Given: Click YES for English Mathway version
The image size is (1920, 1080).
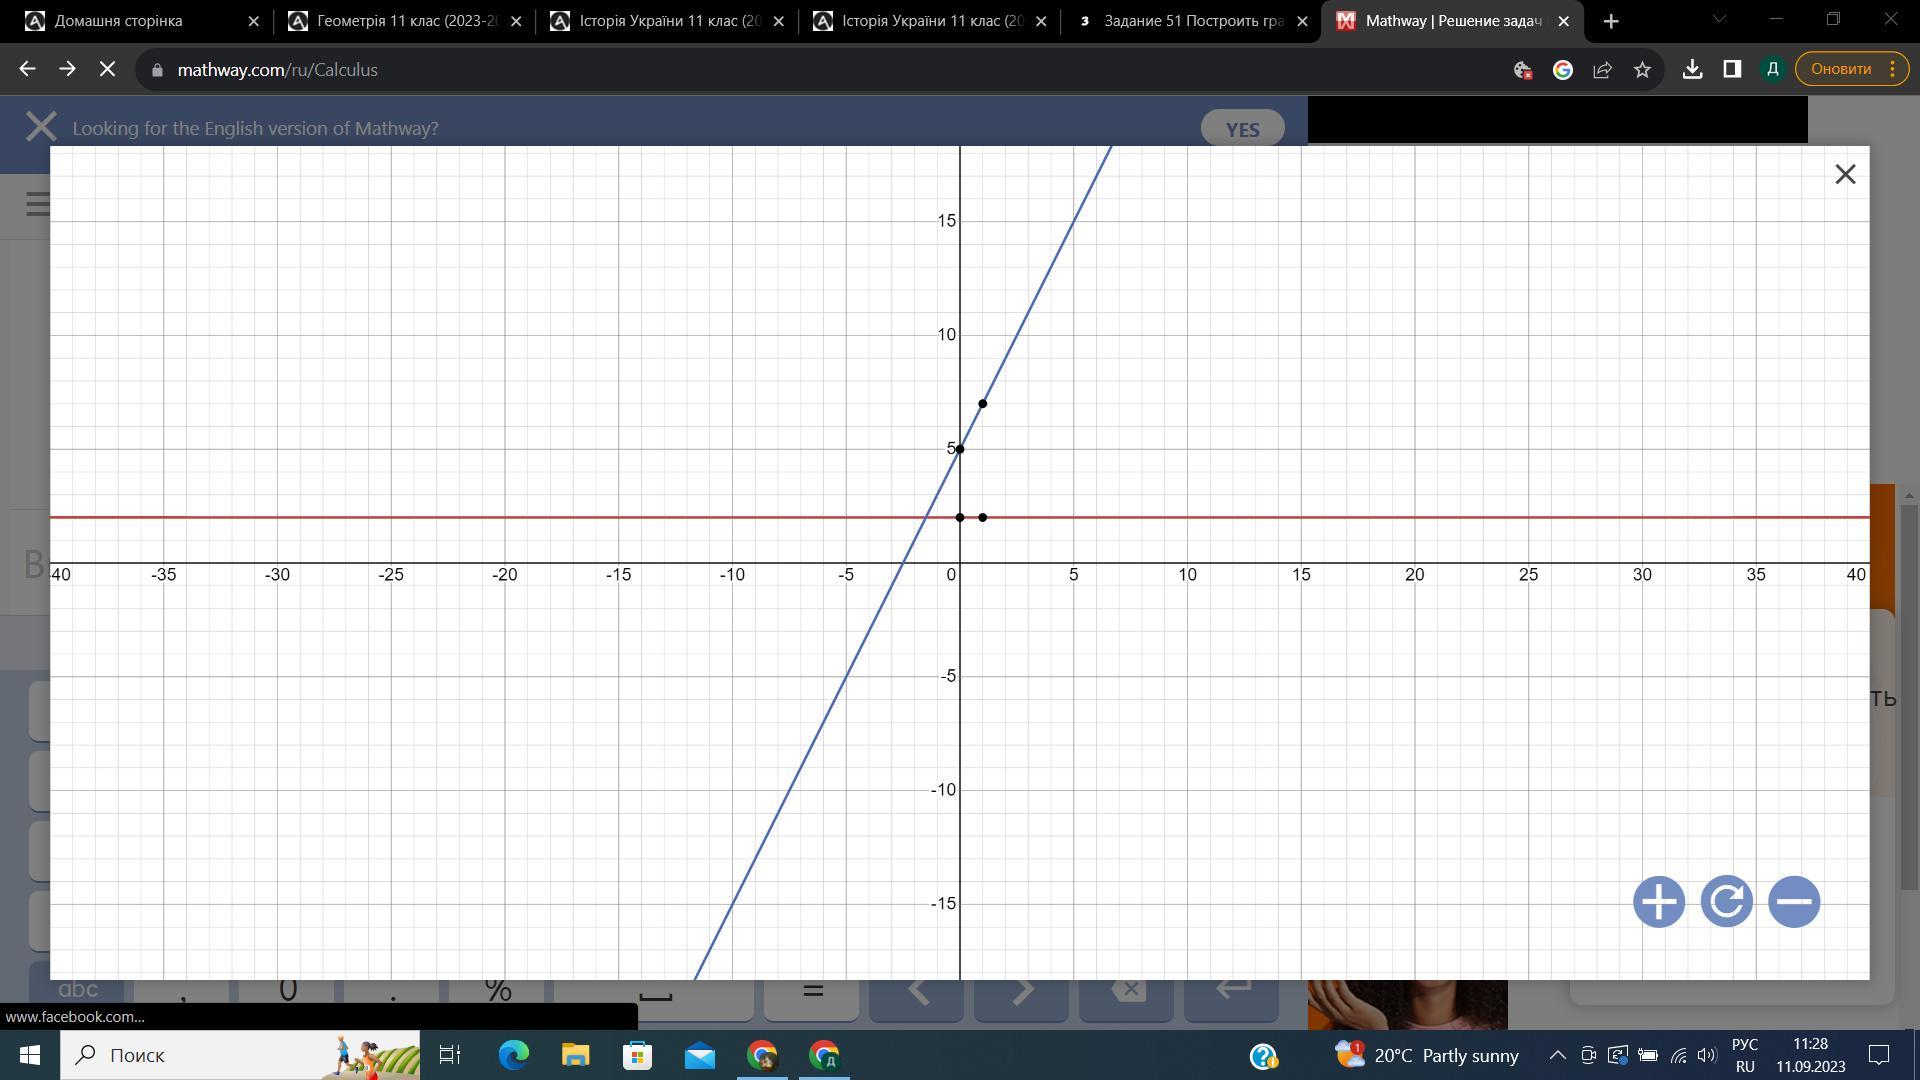Looking at the screenshot, I should pyautogui.click(x=1242, y=129).
